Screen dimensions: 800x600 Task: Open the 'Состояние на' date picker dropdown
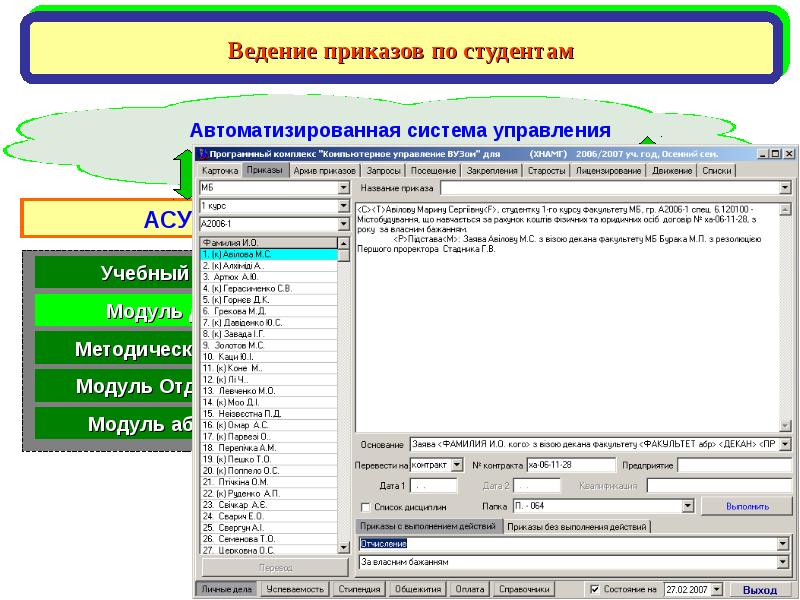[x=717, y=589]
